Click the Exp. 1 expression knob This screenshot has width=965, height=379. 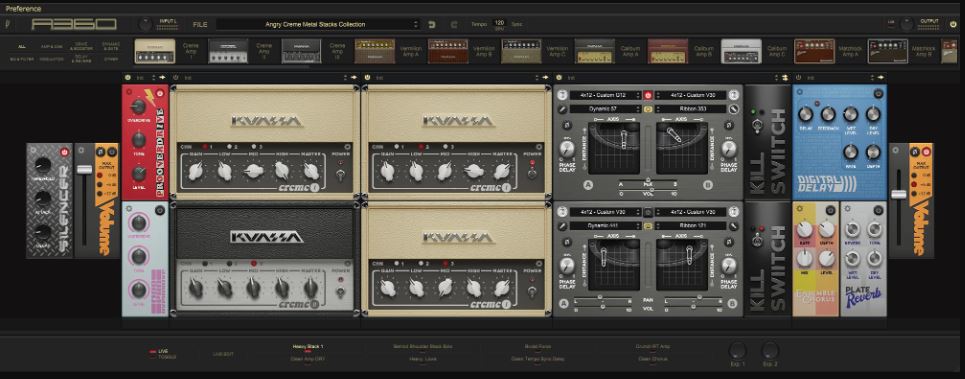click(x=737, y=351)
